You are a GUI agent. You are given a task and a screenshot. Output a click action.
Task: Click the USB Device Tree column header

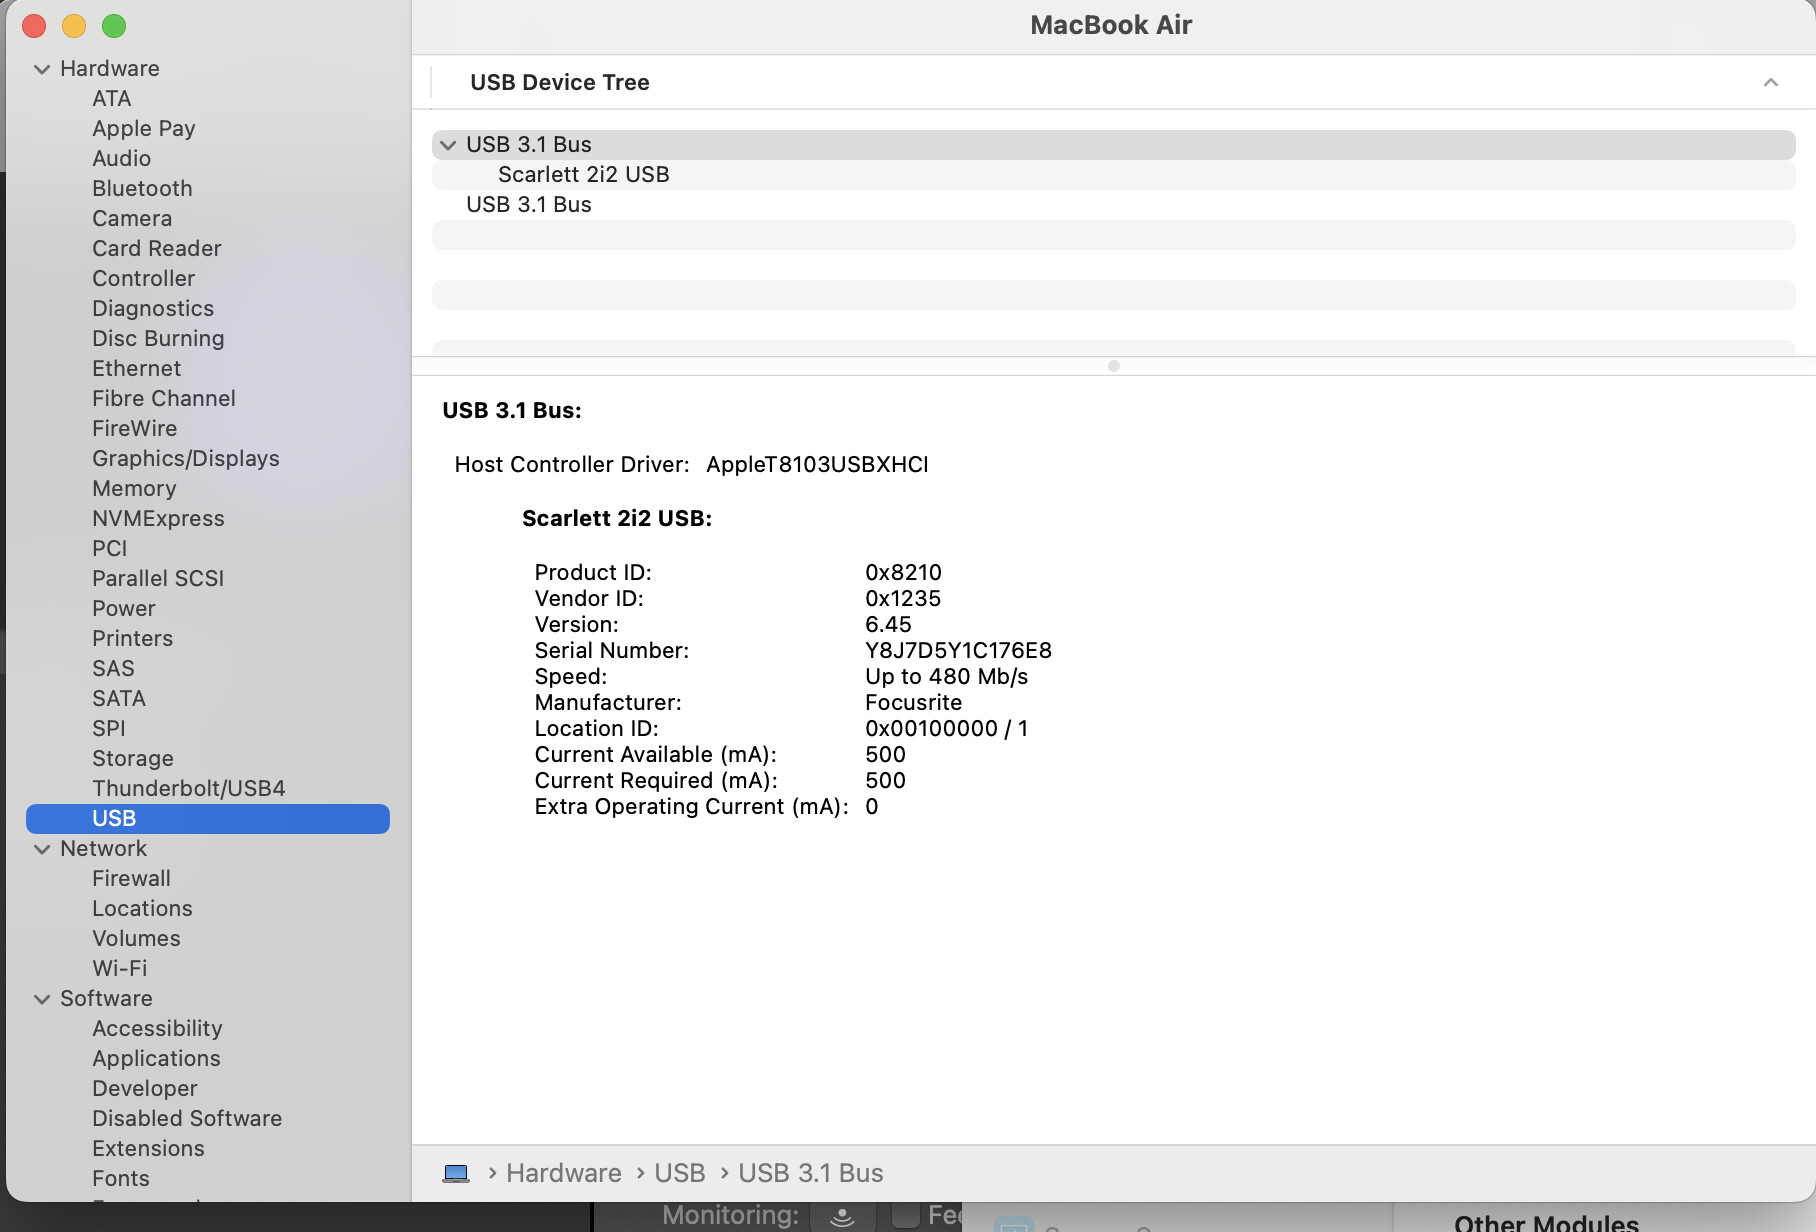[560, 82]
